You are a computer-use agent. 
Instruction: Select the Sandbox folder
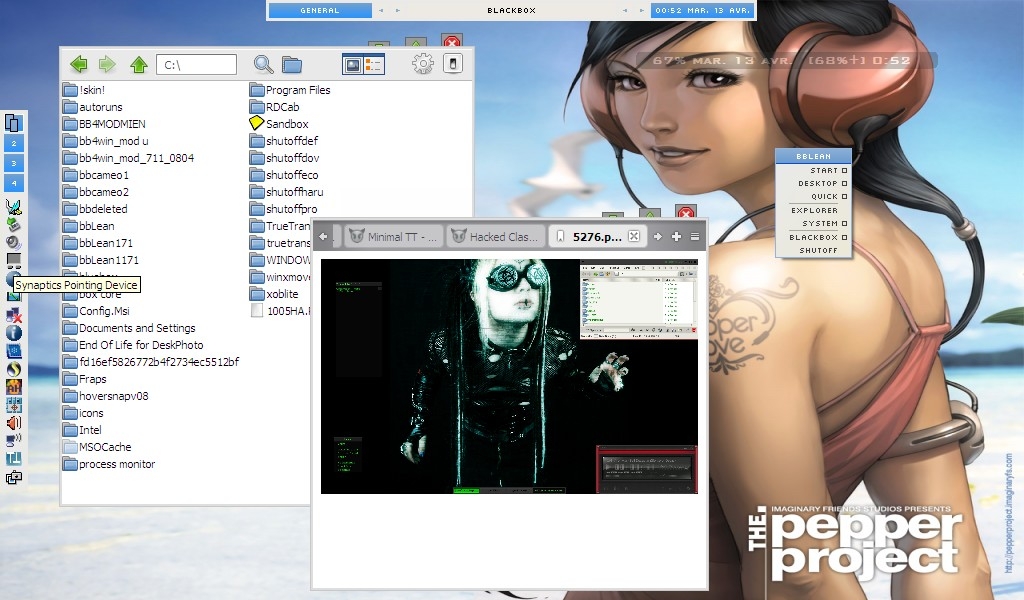click(x=279, y=123)
